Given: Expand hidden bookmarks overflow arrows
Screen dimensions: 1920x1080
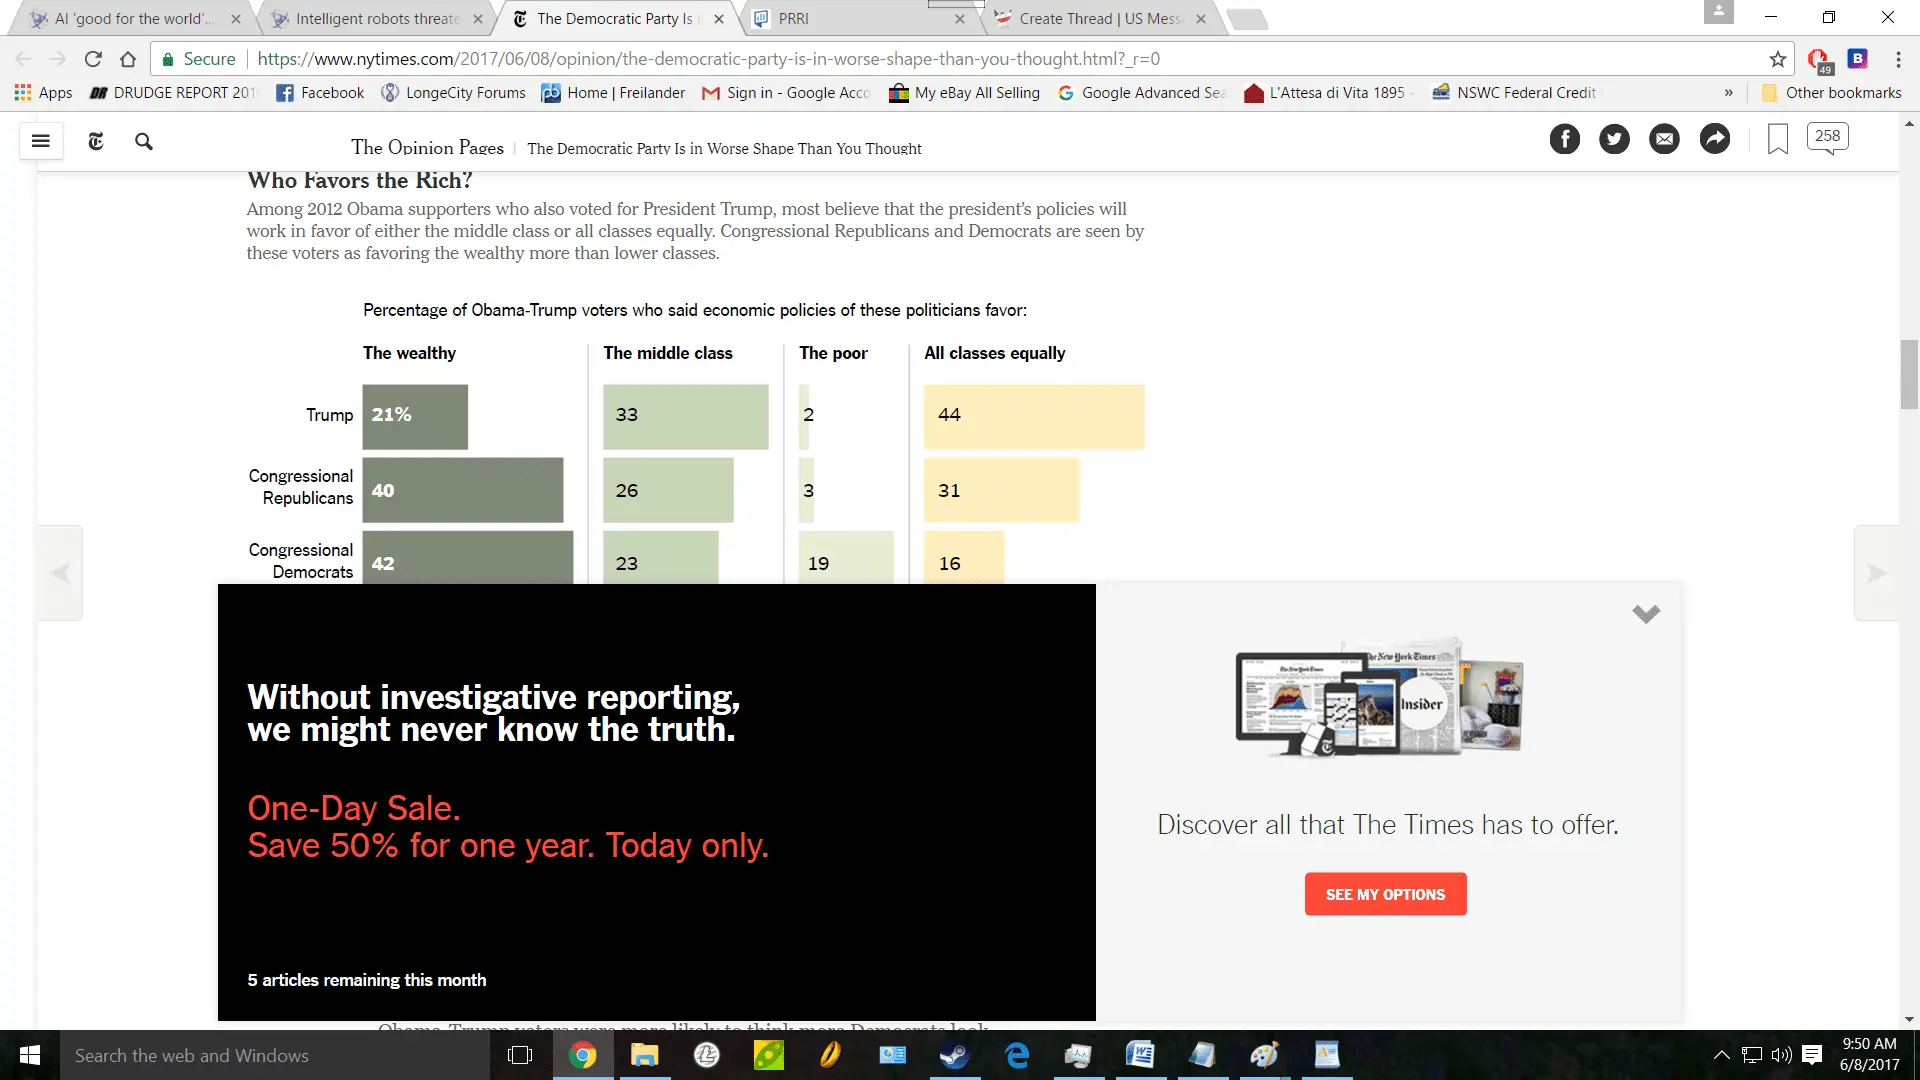Looking at the screenshot, I should [1728, 92].
